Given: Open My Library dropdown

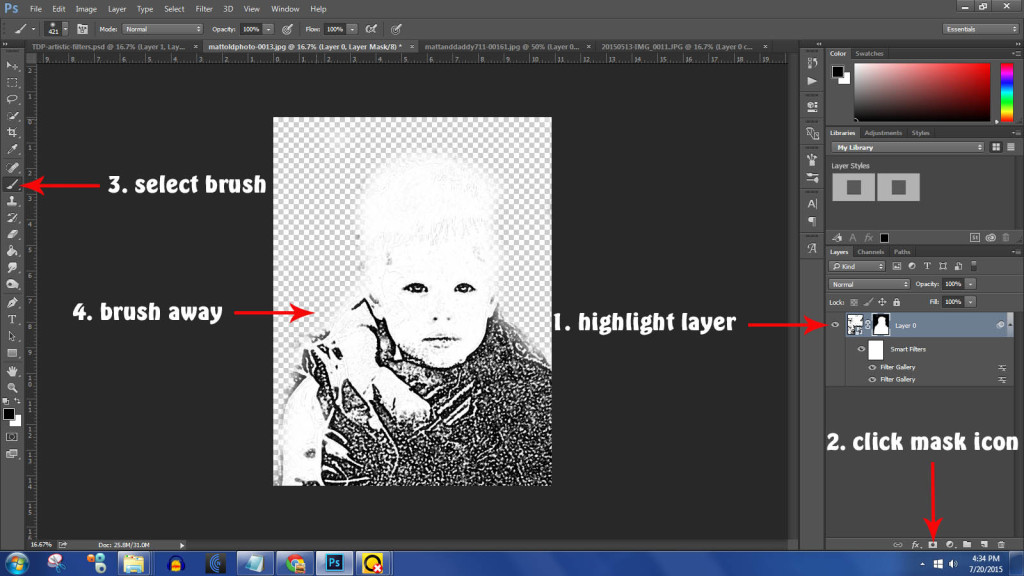Looking at the screenshot, I should [x=908, y=148].
